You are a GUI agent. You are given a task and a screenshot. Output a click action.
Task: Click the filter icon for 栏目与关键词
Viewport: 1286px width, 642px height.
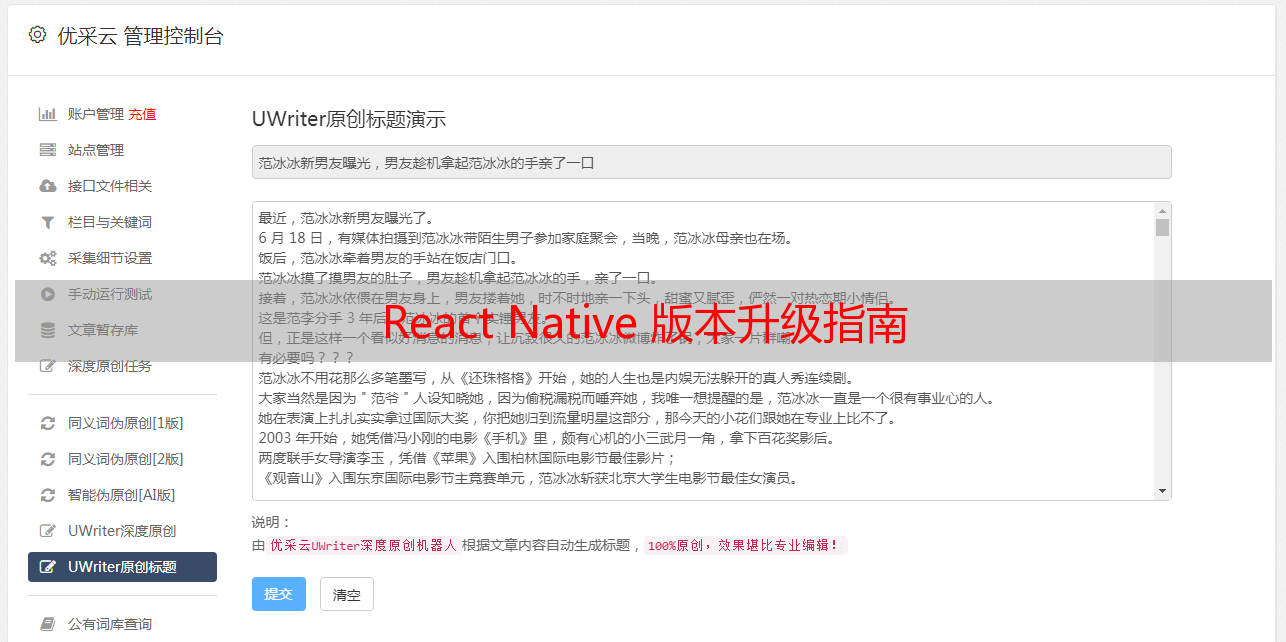[47, 222]
